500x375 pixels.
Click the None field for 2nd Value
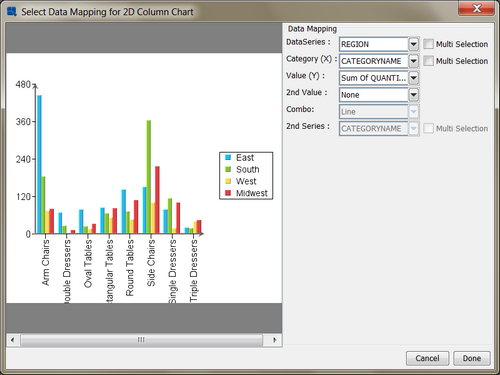[x=374, y=95]
